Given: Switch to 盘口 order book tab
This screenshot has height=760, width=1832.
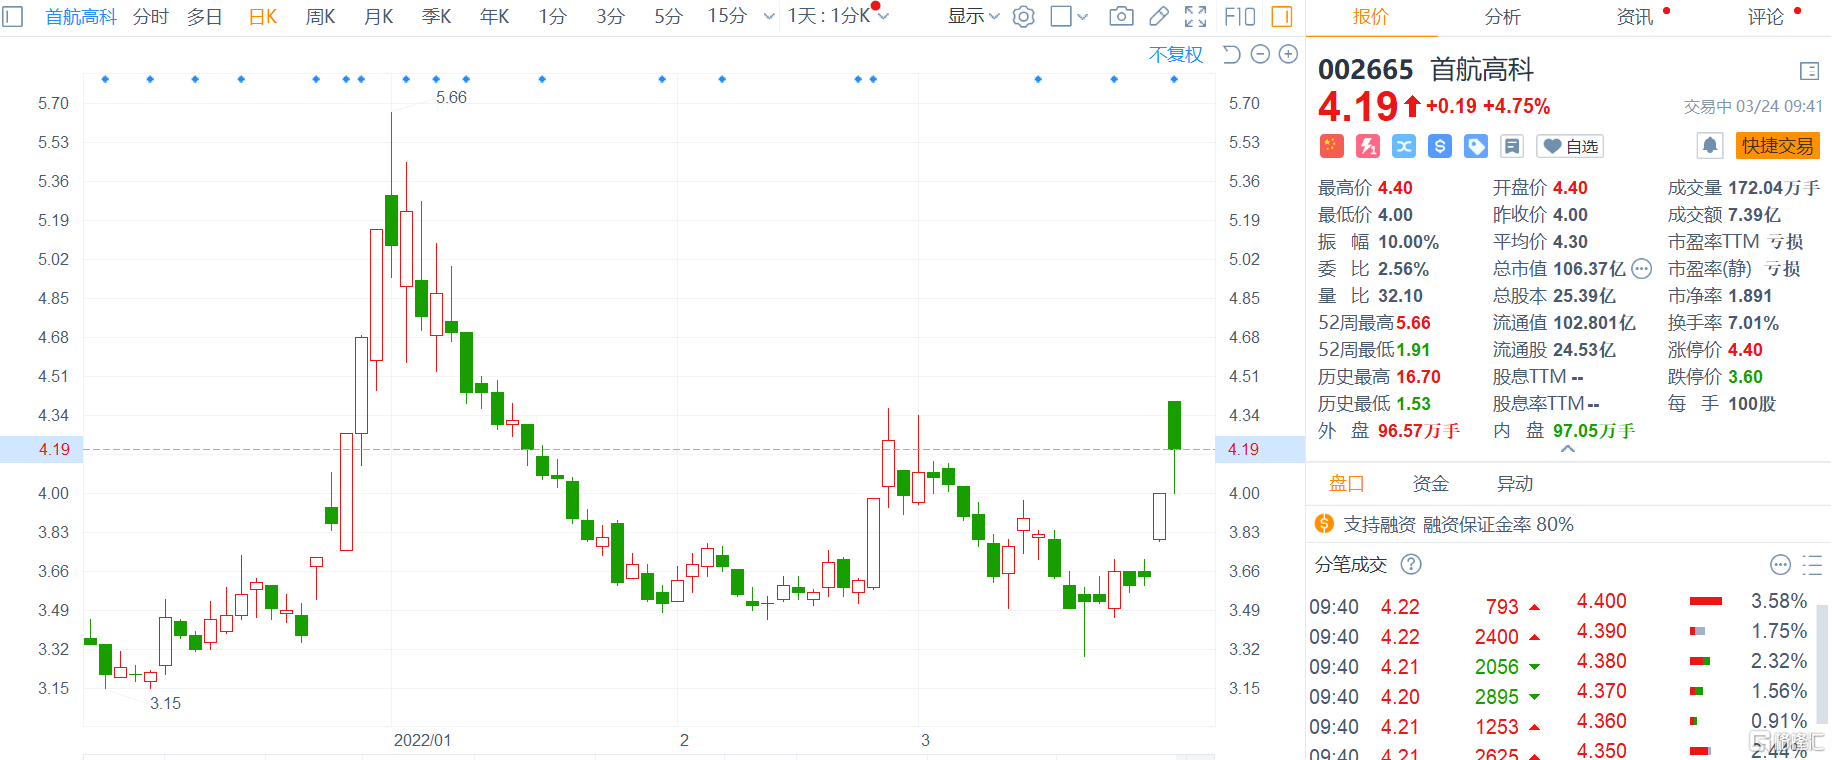Looking at the screenshot, I should coord(1346,484).
